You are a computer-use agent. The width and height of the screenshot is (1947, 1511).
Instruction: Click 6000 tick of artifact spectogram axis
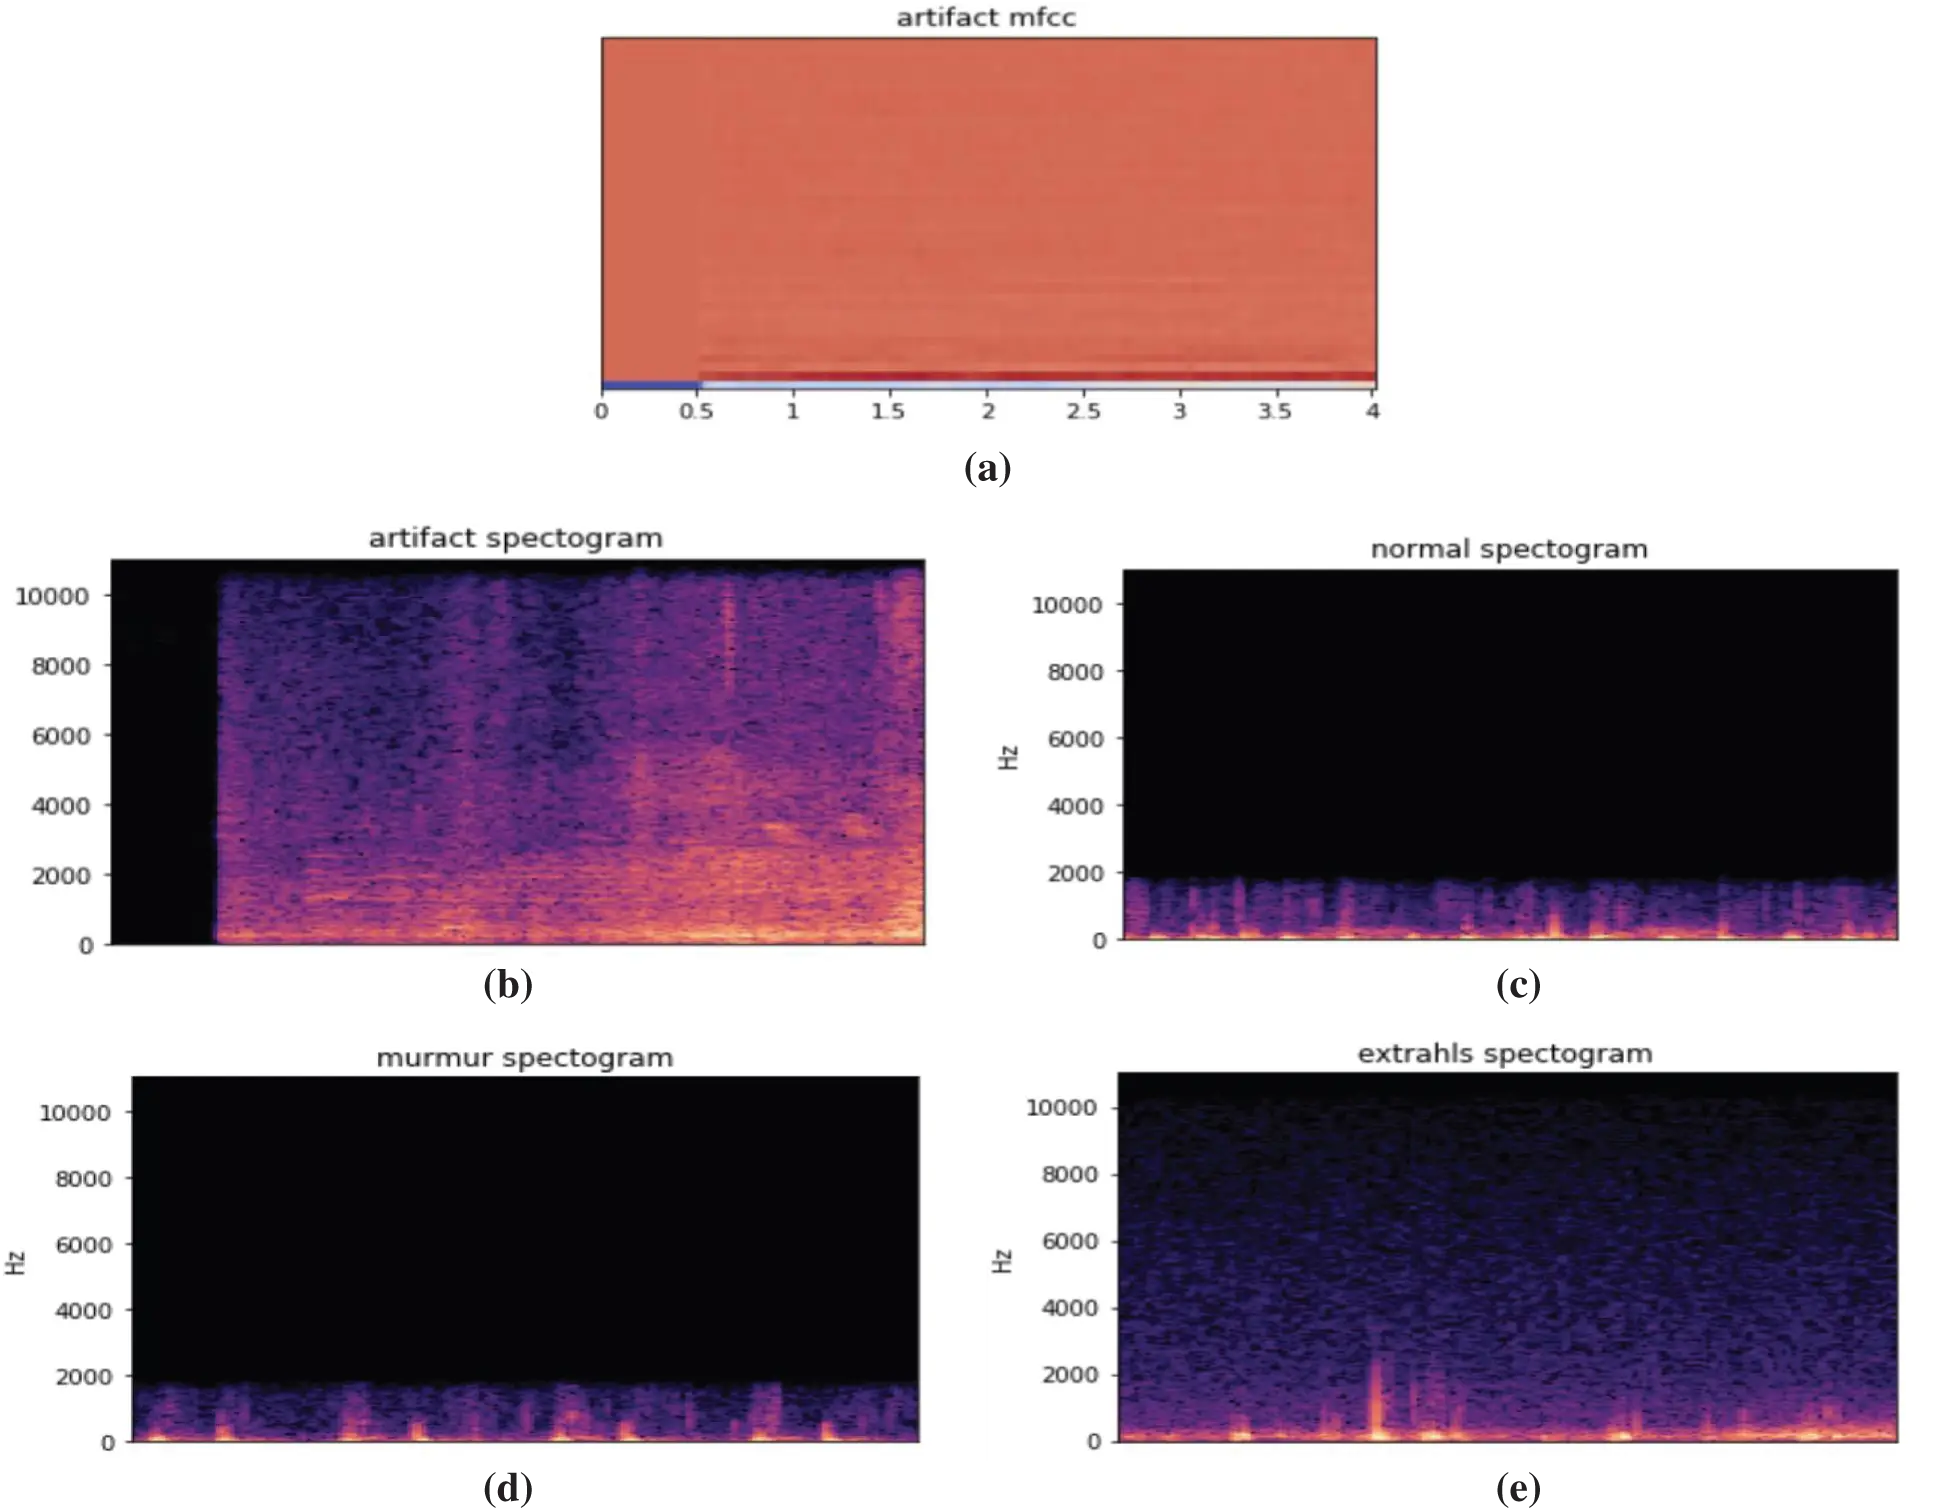(60, 736)
